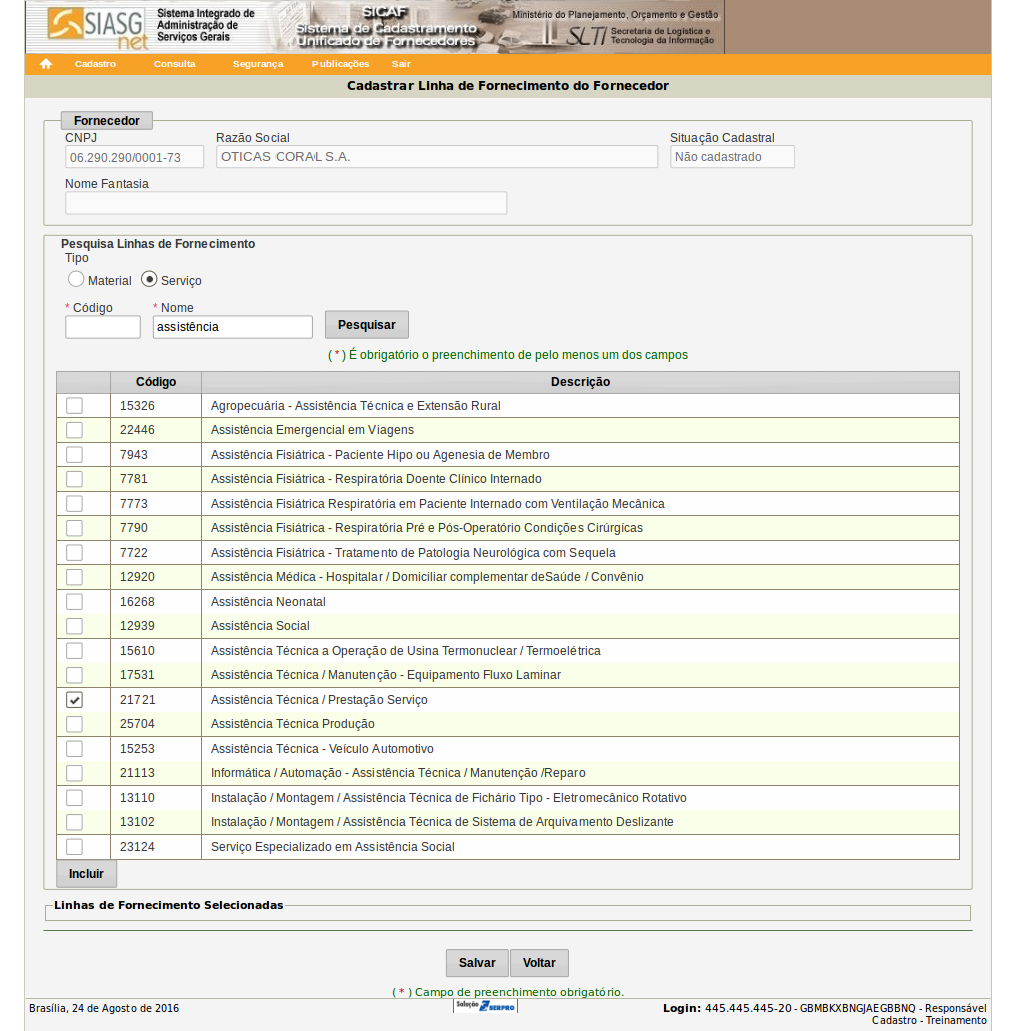Click description 'Assistência Neonatal'
The image size is (1016, 1031).
click(x=268, y=602)
